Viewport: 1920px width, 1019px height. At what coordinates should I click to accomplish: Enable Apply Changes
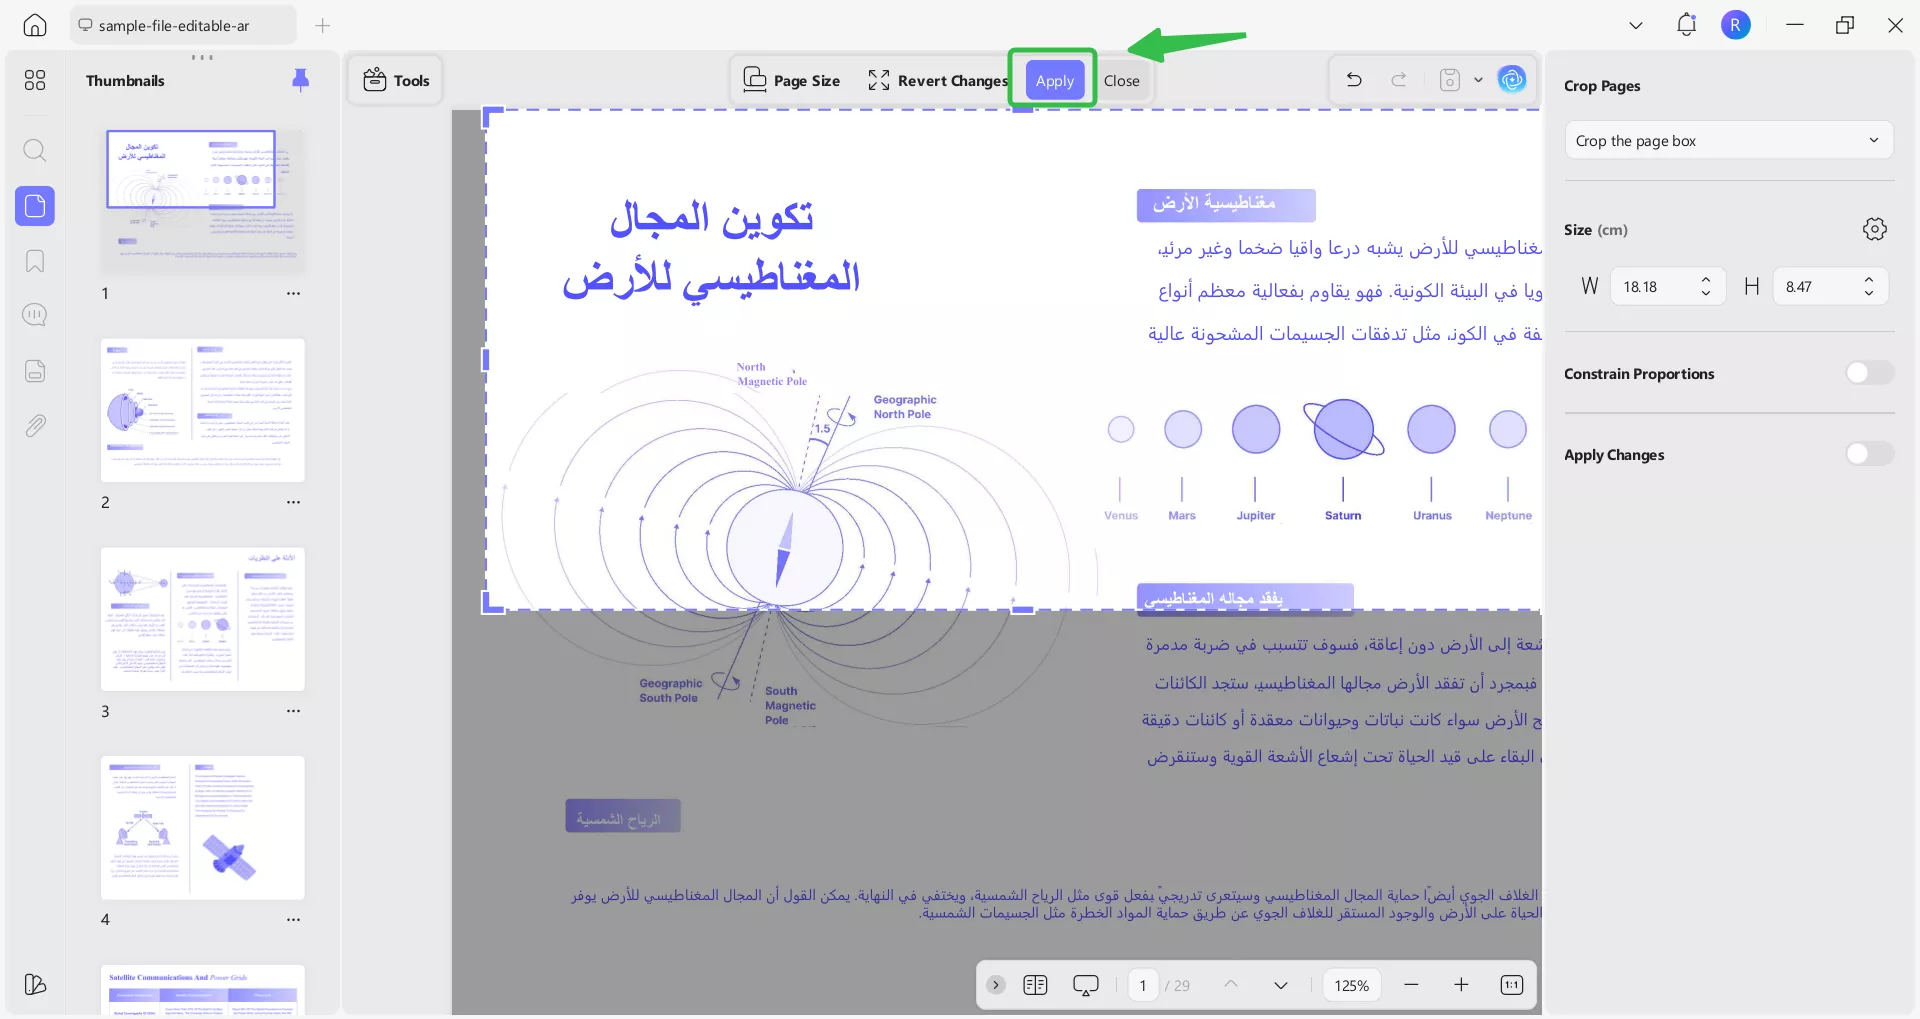(1868, 453)
